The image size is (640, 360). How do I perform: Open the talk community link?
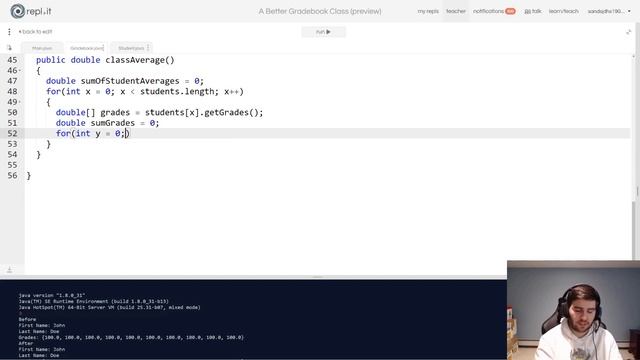click(x=533, y=11)
